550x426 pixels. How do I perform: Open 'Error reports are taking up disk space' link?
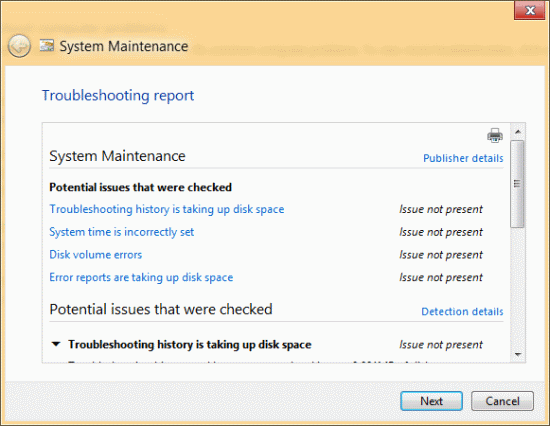(141, 278)
